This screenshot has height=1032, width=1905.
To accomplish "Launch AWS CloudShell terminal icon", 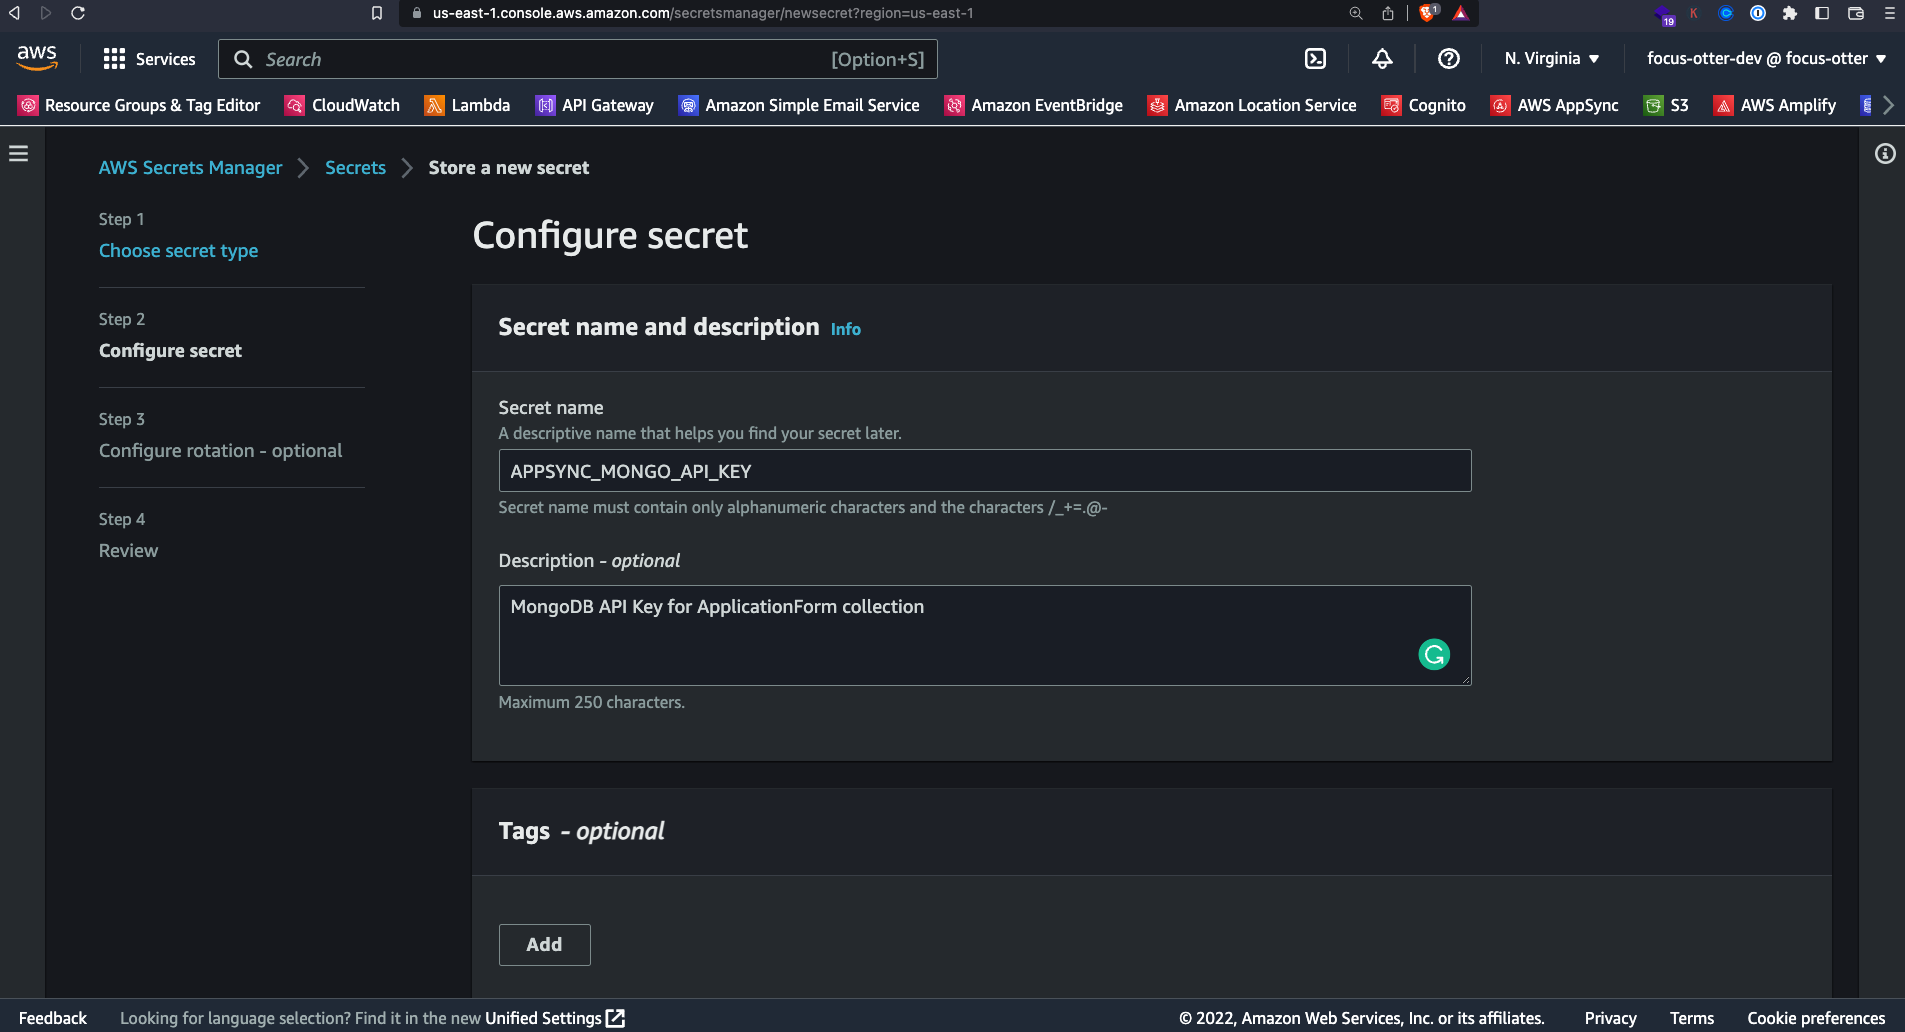I will point(1313,59).
